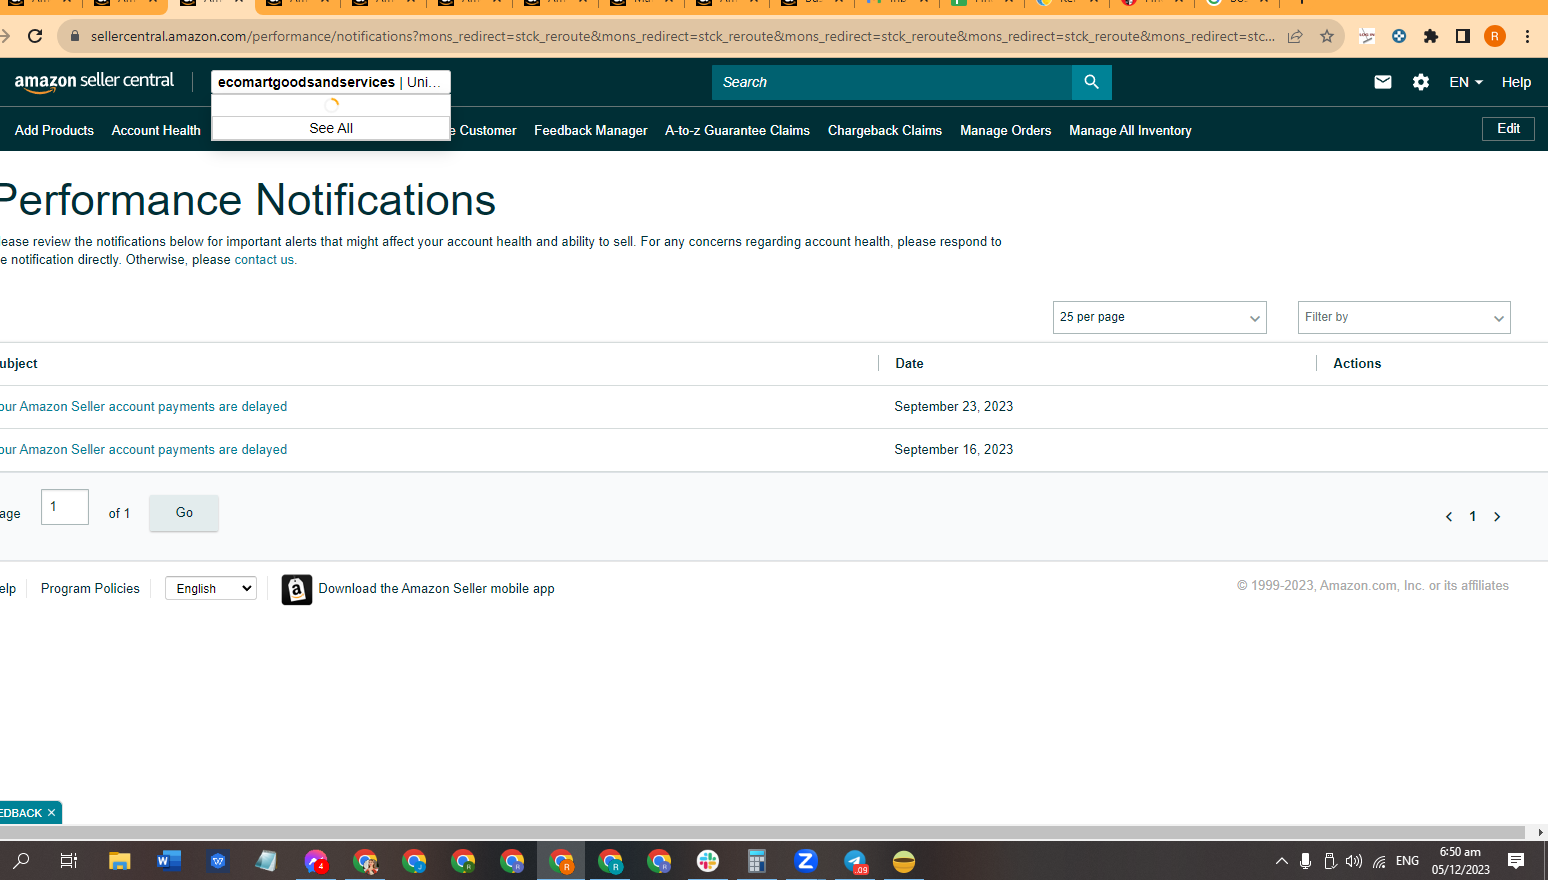Open Task View on the taskbar
This screenshot has width=1548, height=880.
coord(69,861)
